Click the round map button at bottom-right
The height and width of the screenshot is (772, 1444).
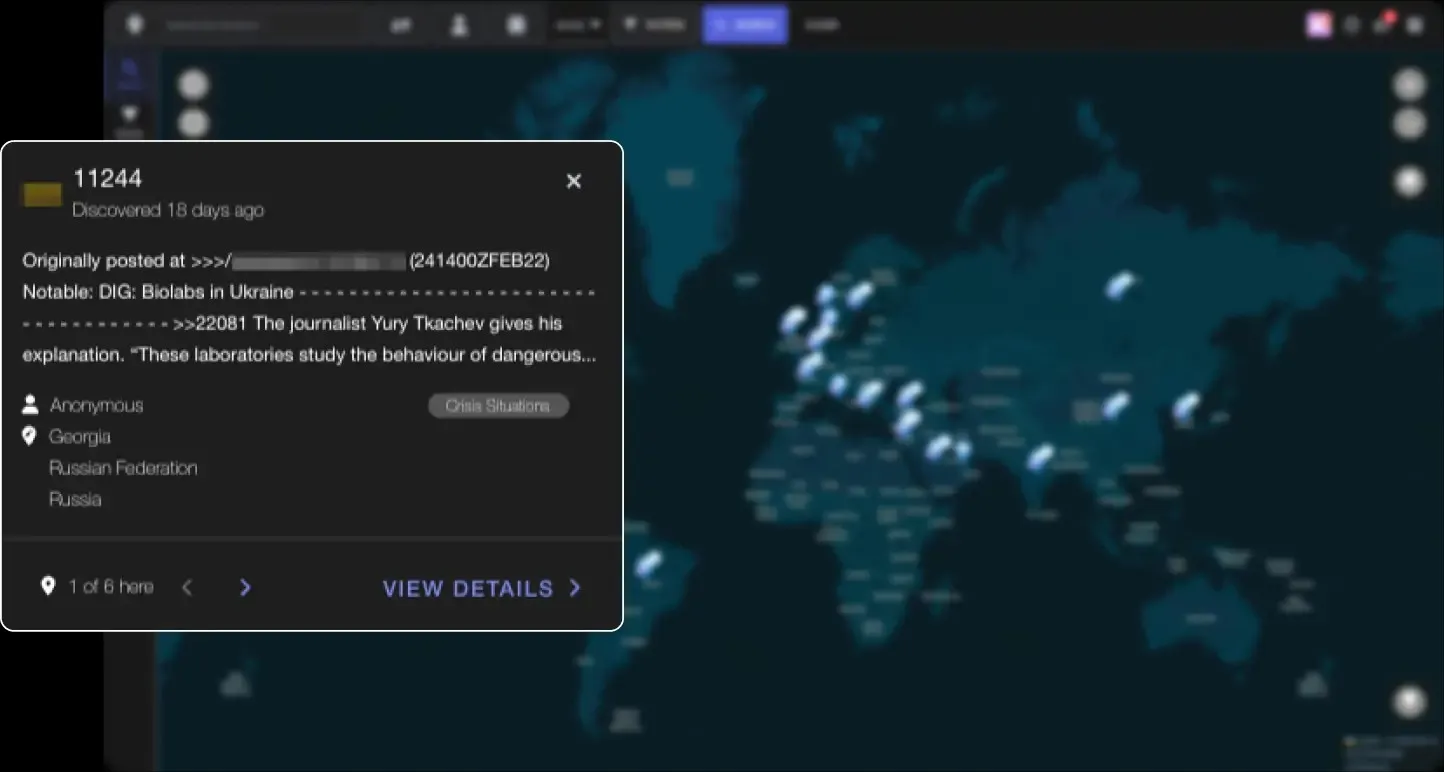pyautogui.click(x=1409, y=701)
